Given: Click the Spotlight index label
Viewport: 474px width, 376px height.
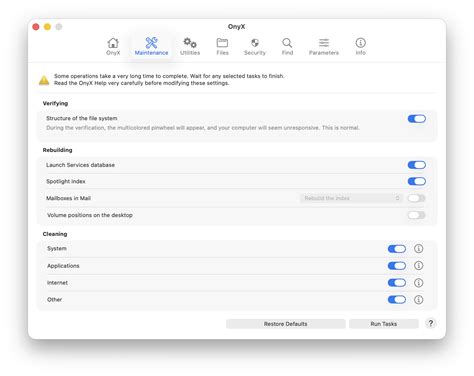Looking at the screenshot, I should tap(66, 181).
